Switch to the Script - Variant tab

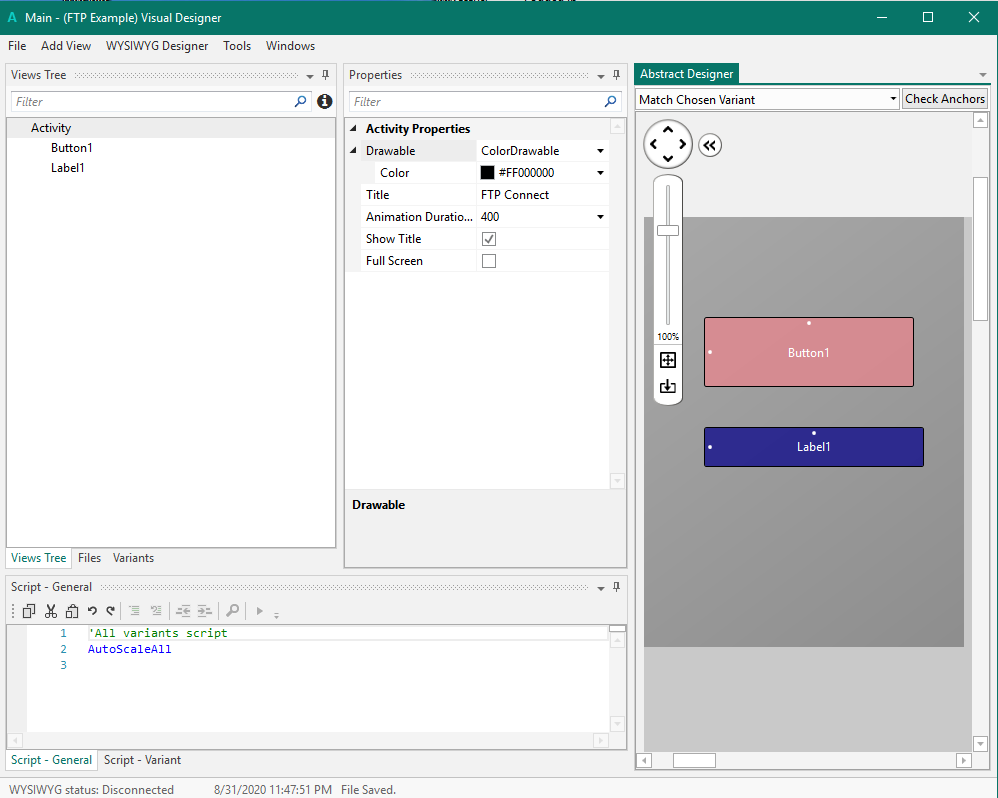point(141,760)
